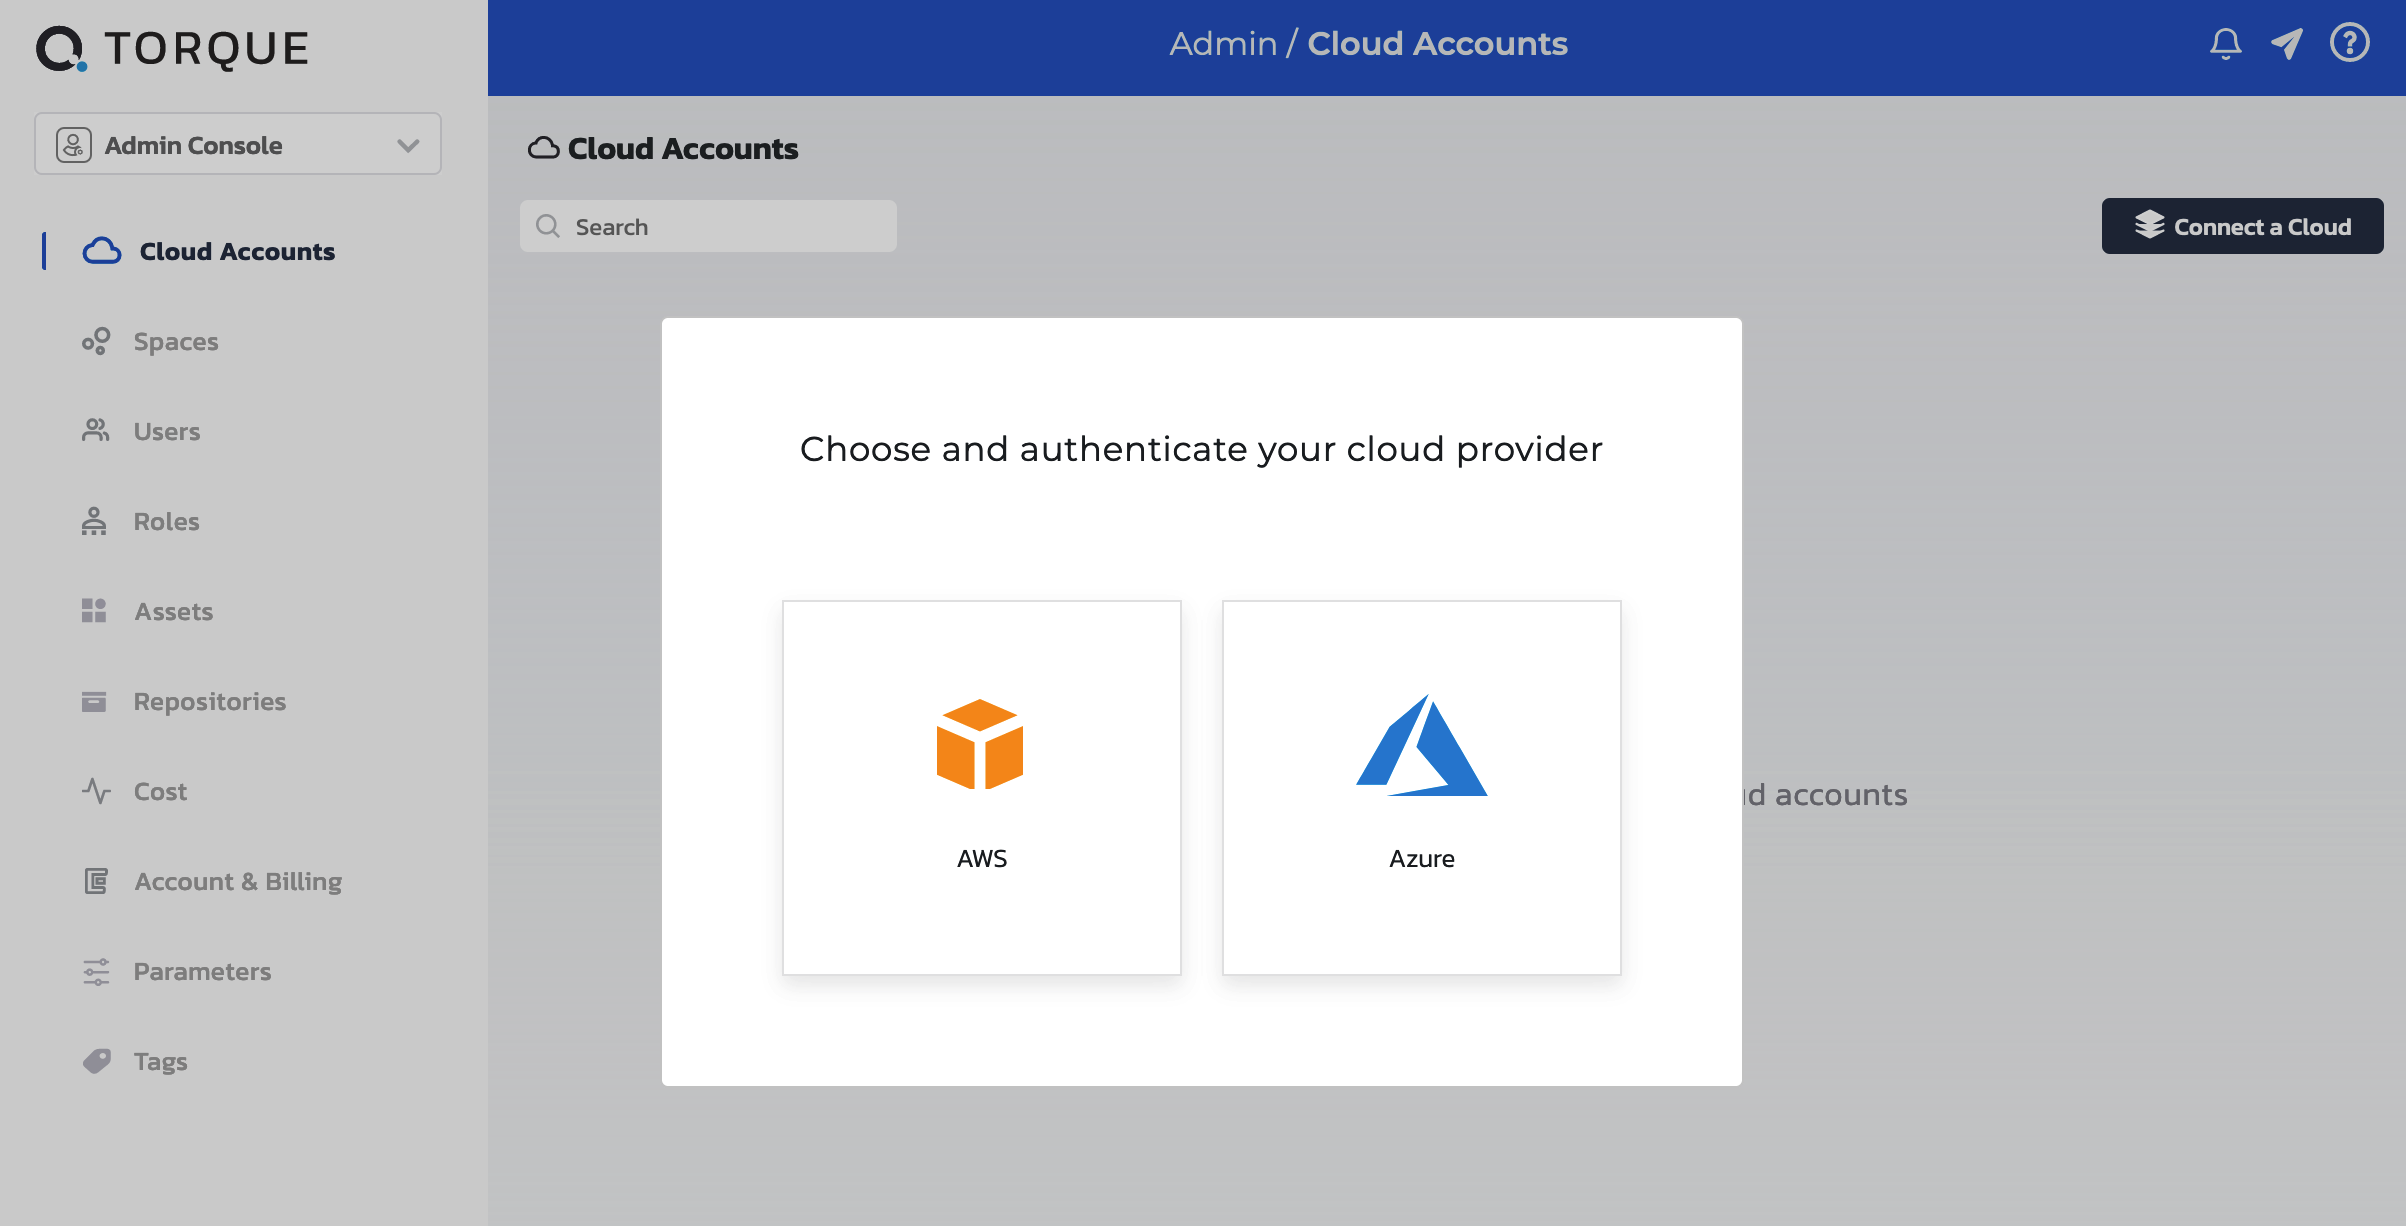Go to Parameters in the sidebar

click(x=202, y=971)
